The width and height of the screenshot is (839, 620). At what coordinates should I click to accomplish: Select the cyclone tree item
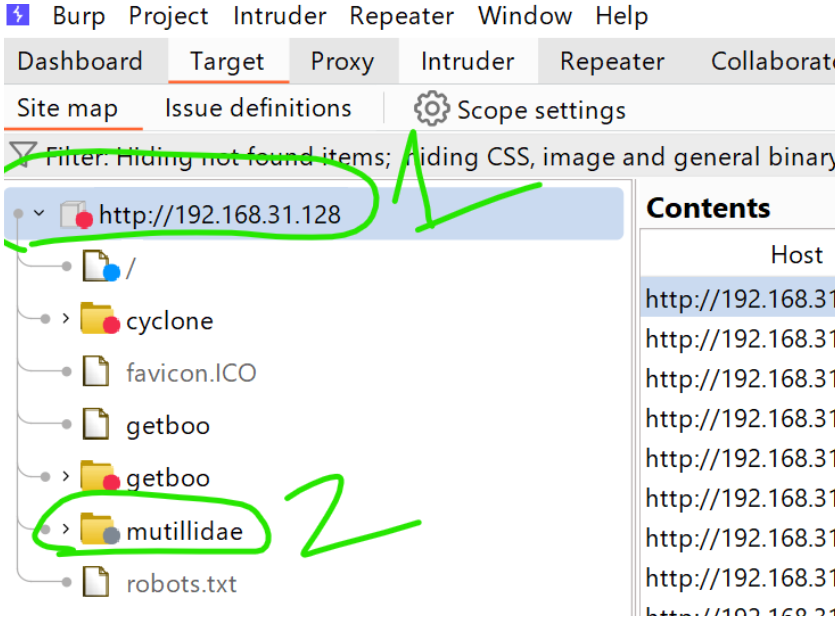(170, 321)
